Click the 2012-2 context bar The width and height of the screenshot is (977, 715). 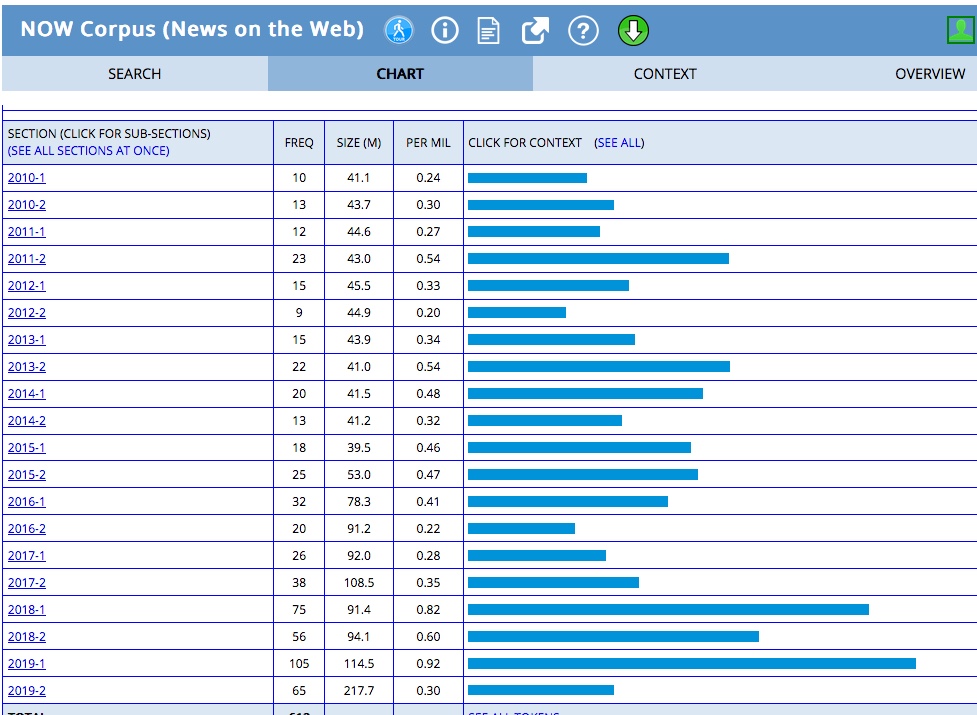pos(517,313)
